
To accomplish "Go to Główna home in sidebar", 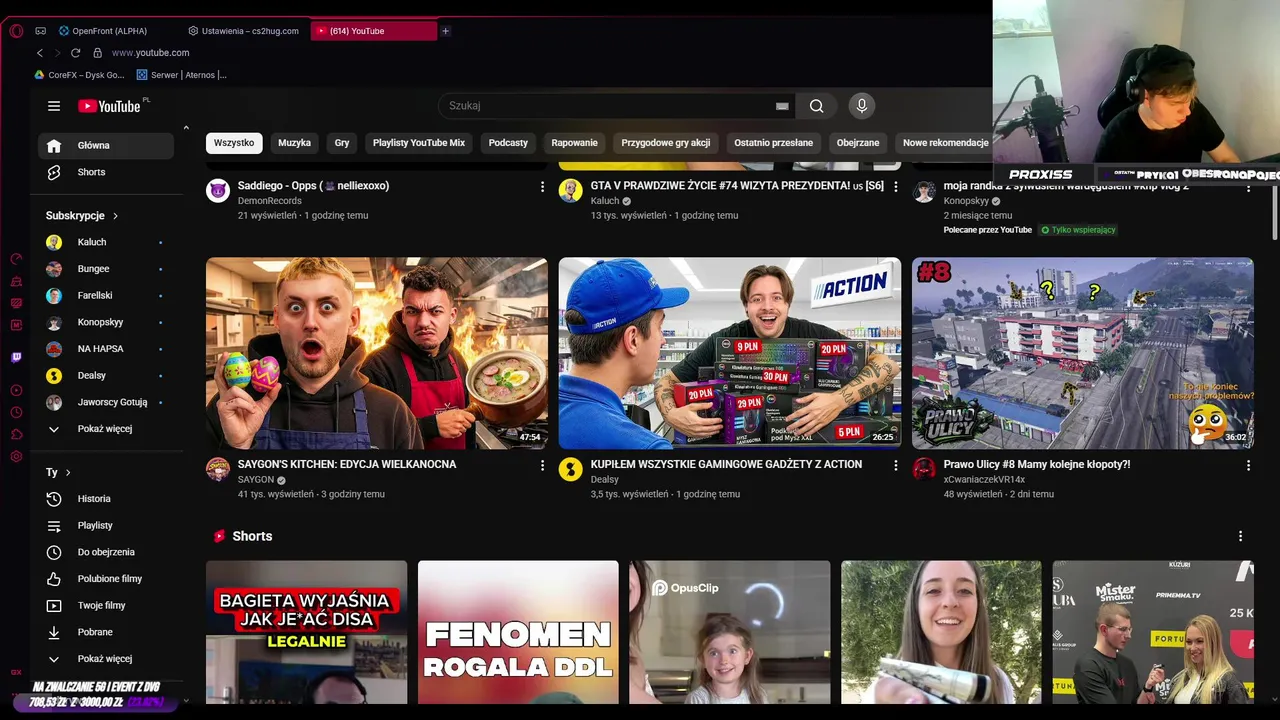I will pyautogui.click(x=105, y=146).
